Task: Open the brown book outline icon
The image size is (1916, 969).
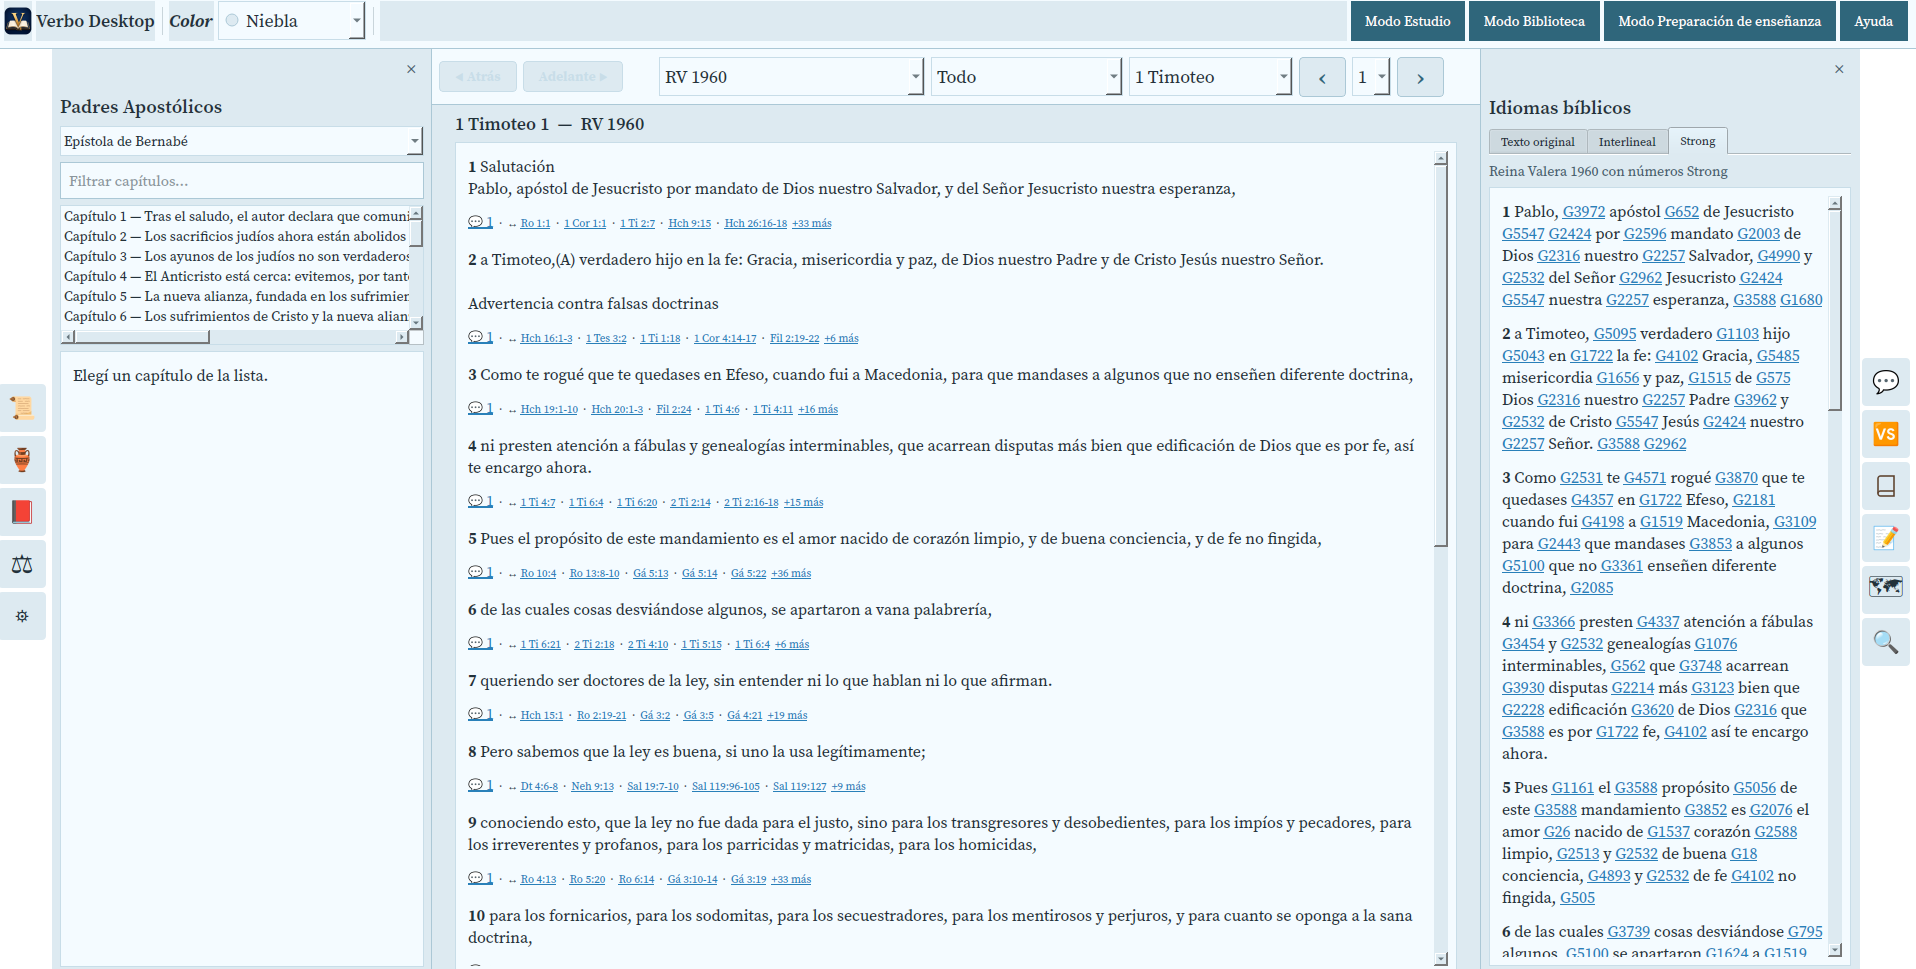Action: pos(1886,486)
